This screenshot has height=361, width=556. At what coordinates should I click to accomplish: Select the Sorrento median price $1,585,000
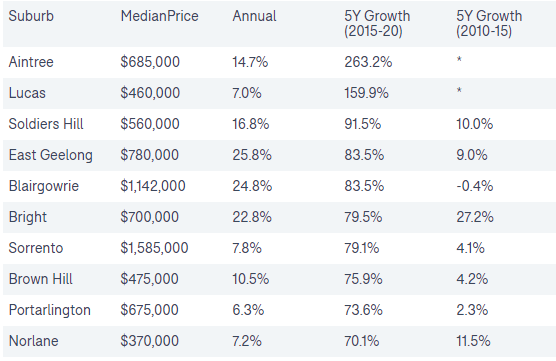[154, 248]
